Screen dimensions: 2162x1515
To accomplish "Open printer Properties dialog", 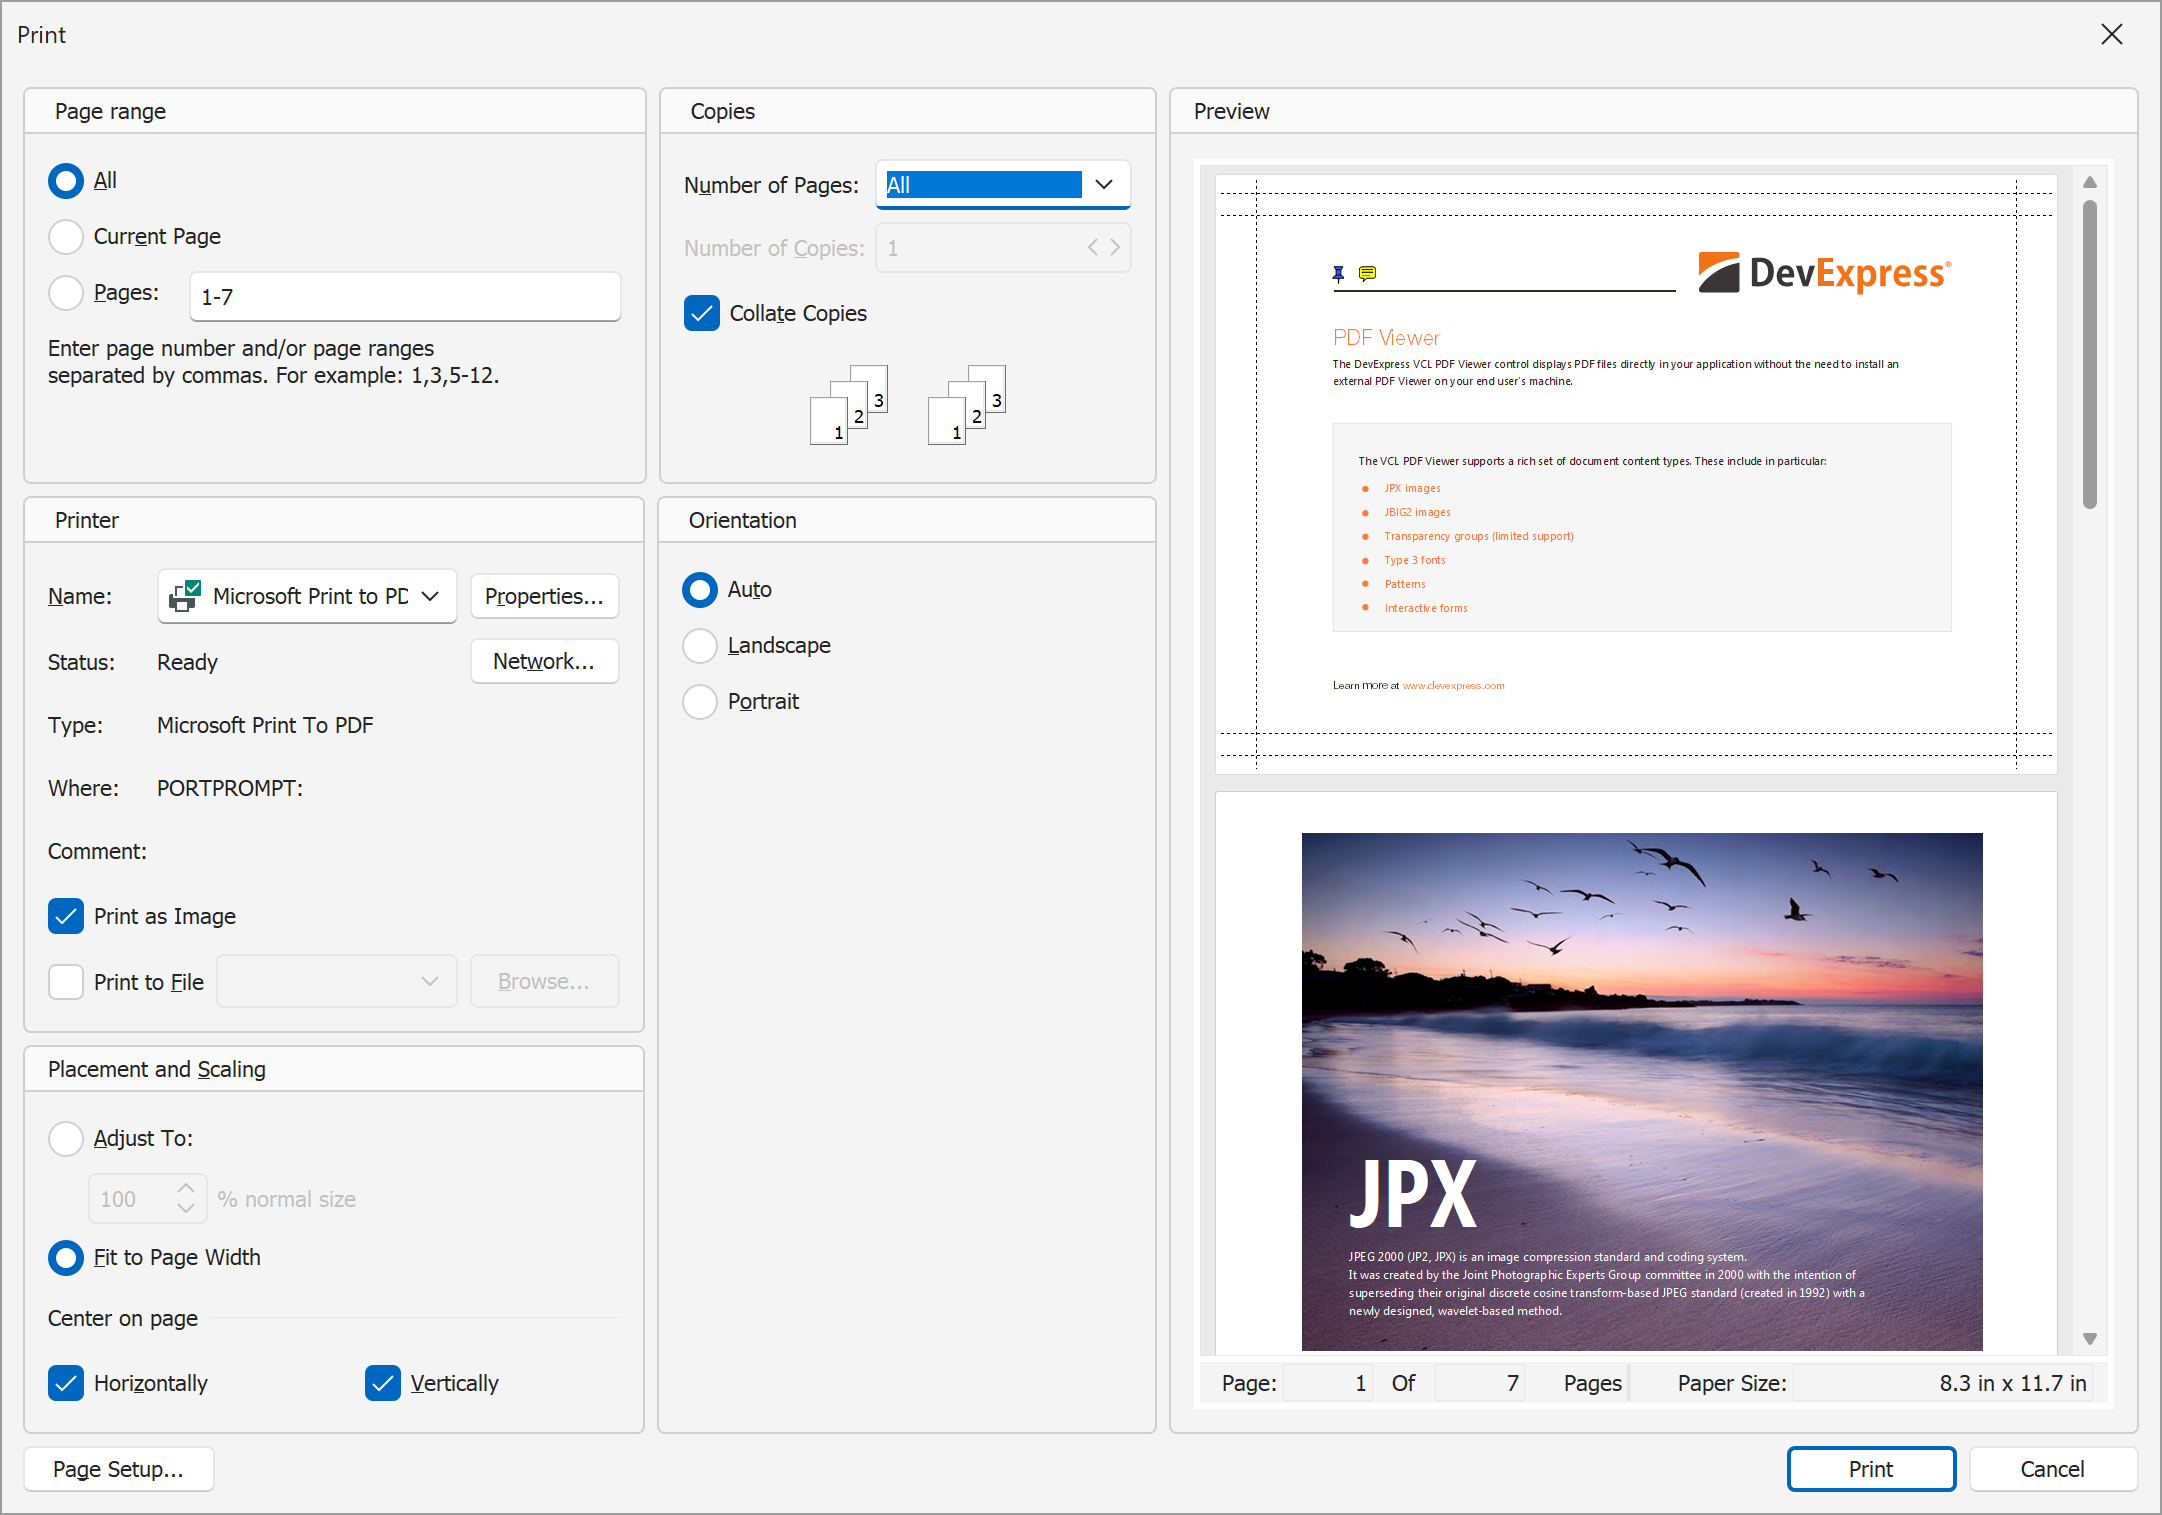I will 544,596.
